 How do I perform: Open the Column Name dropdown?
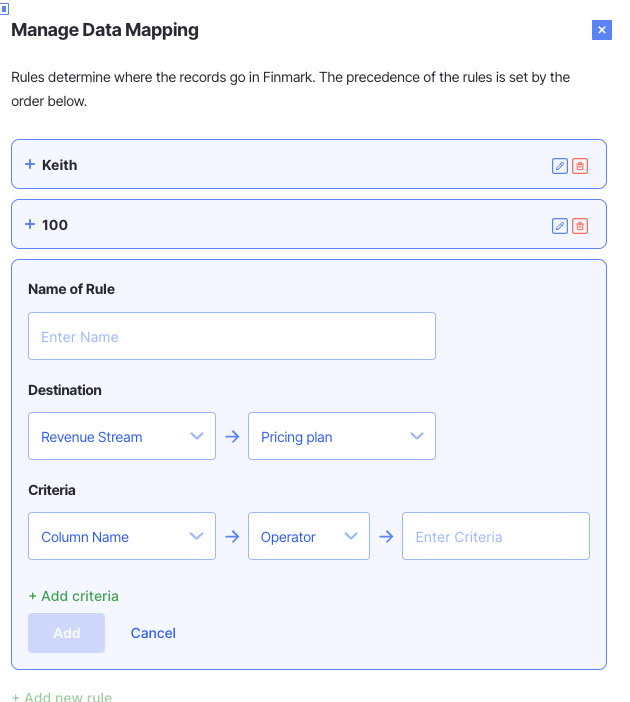point(122,537)
